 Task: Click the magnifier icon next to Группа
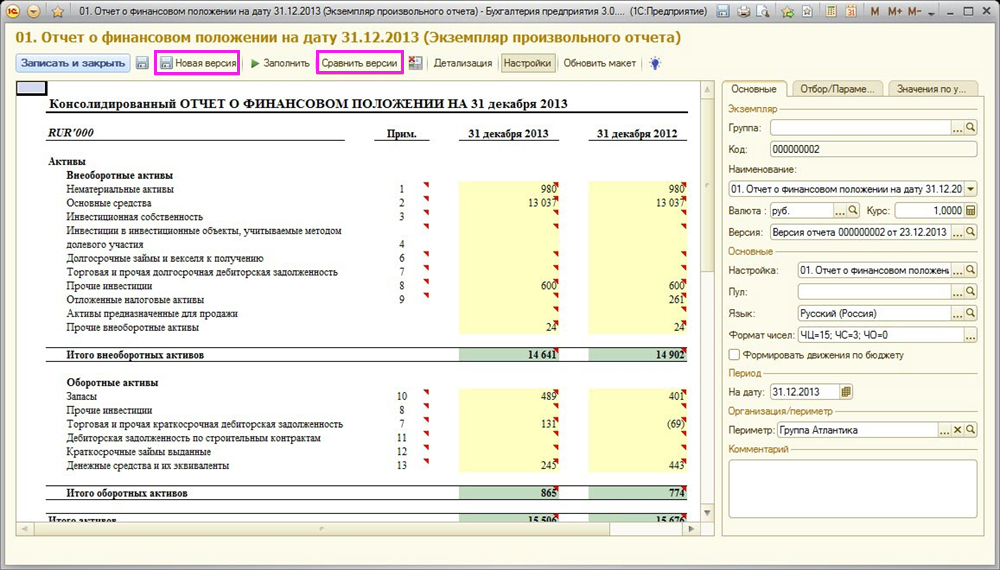(x=970, y=128)
